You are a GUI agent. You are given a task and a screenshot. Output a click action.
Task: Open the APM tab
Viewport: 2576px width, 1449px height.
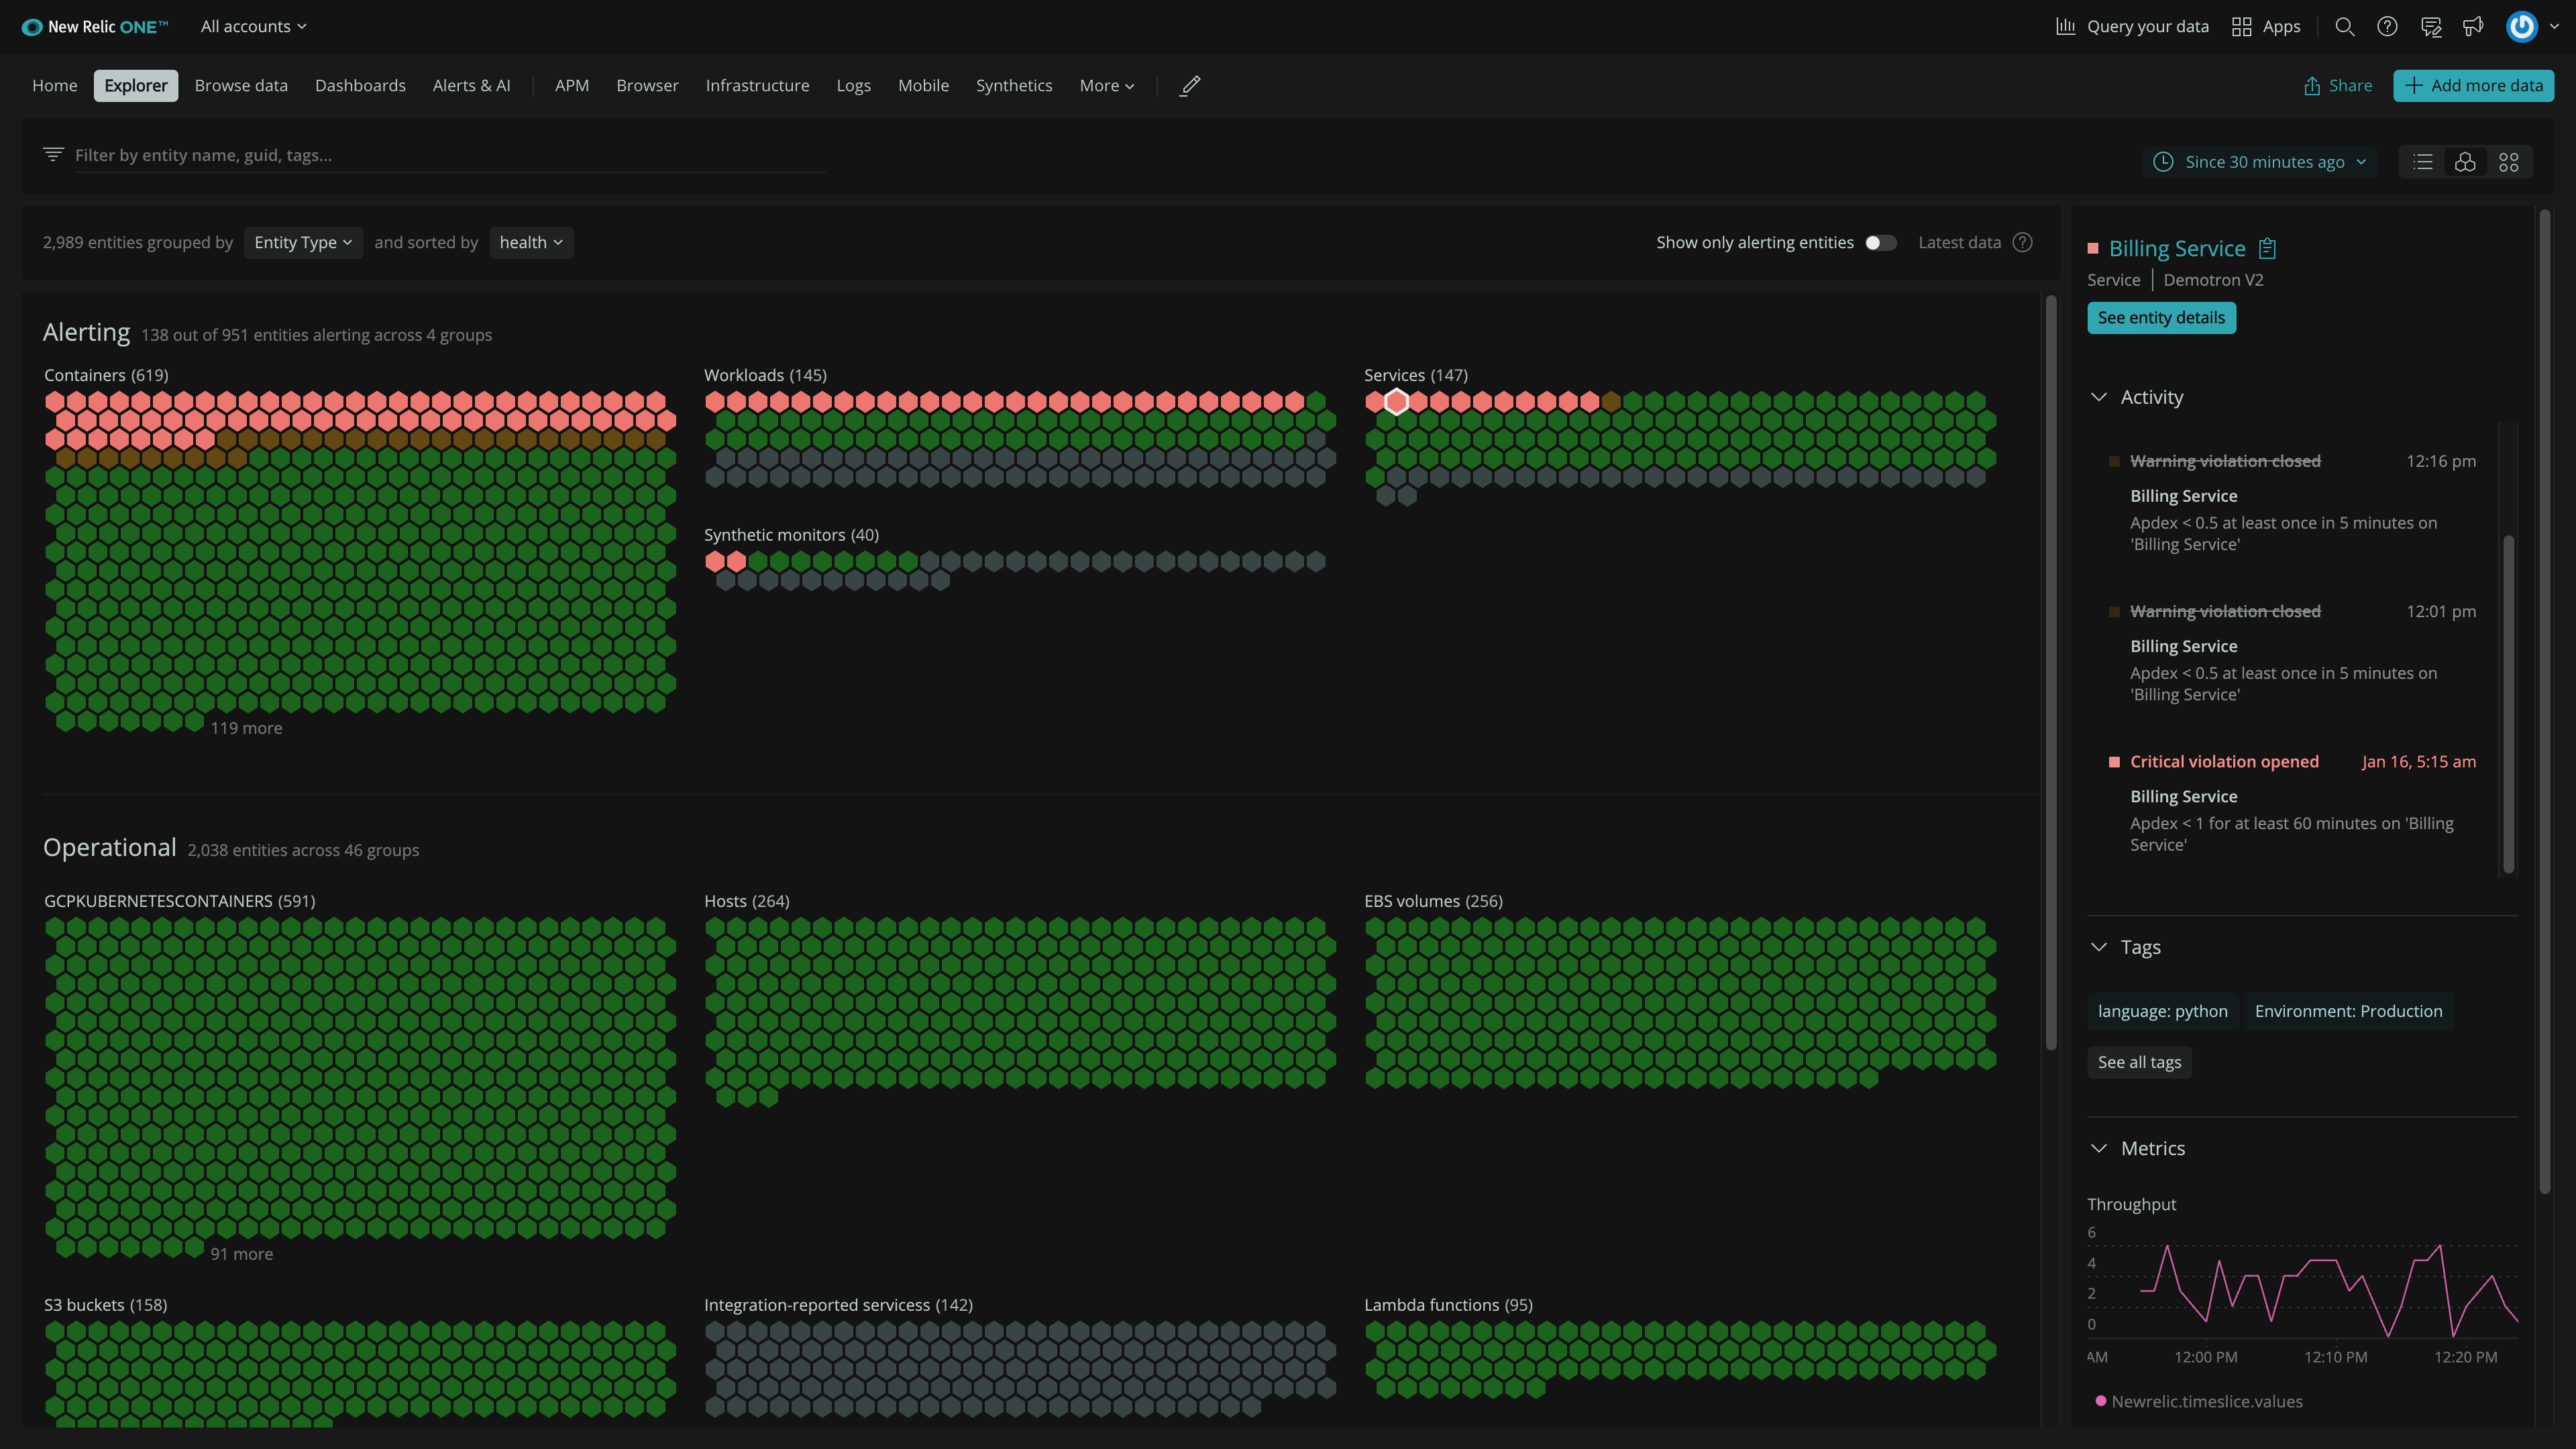point(572,86)
